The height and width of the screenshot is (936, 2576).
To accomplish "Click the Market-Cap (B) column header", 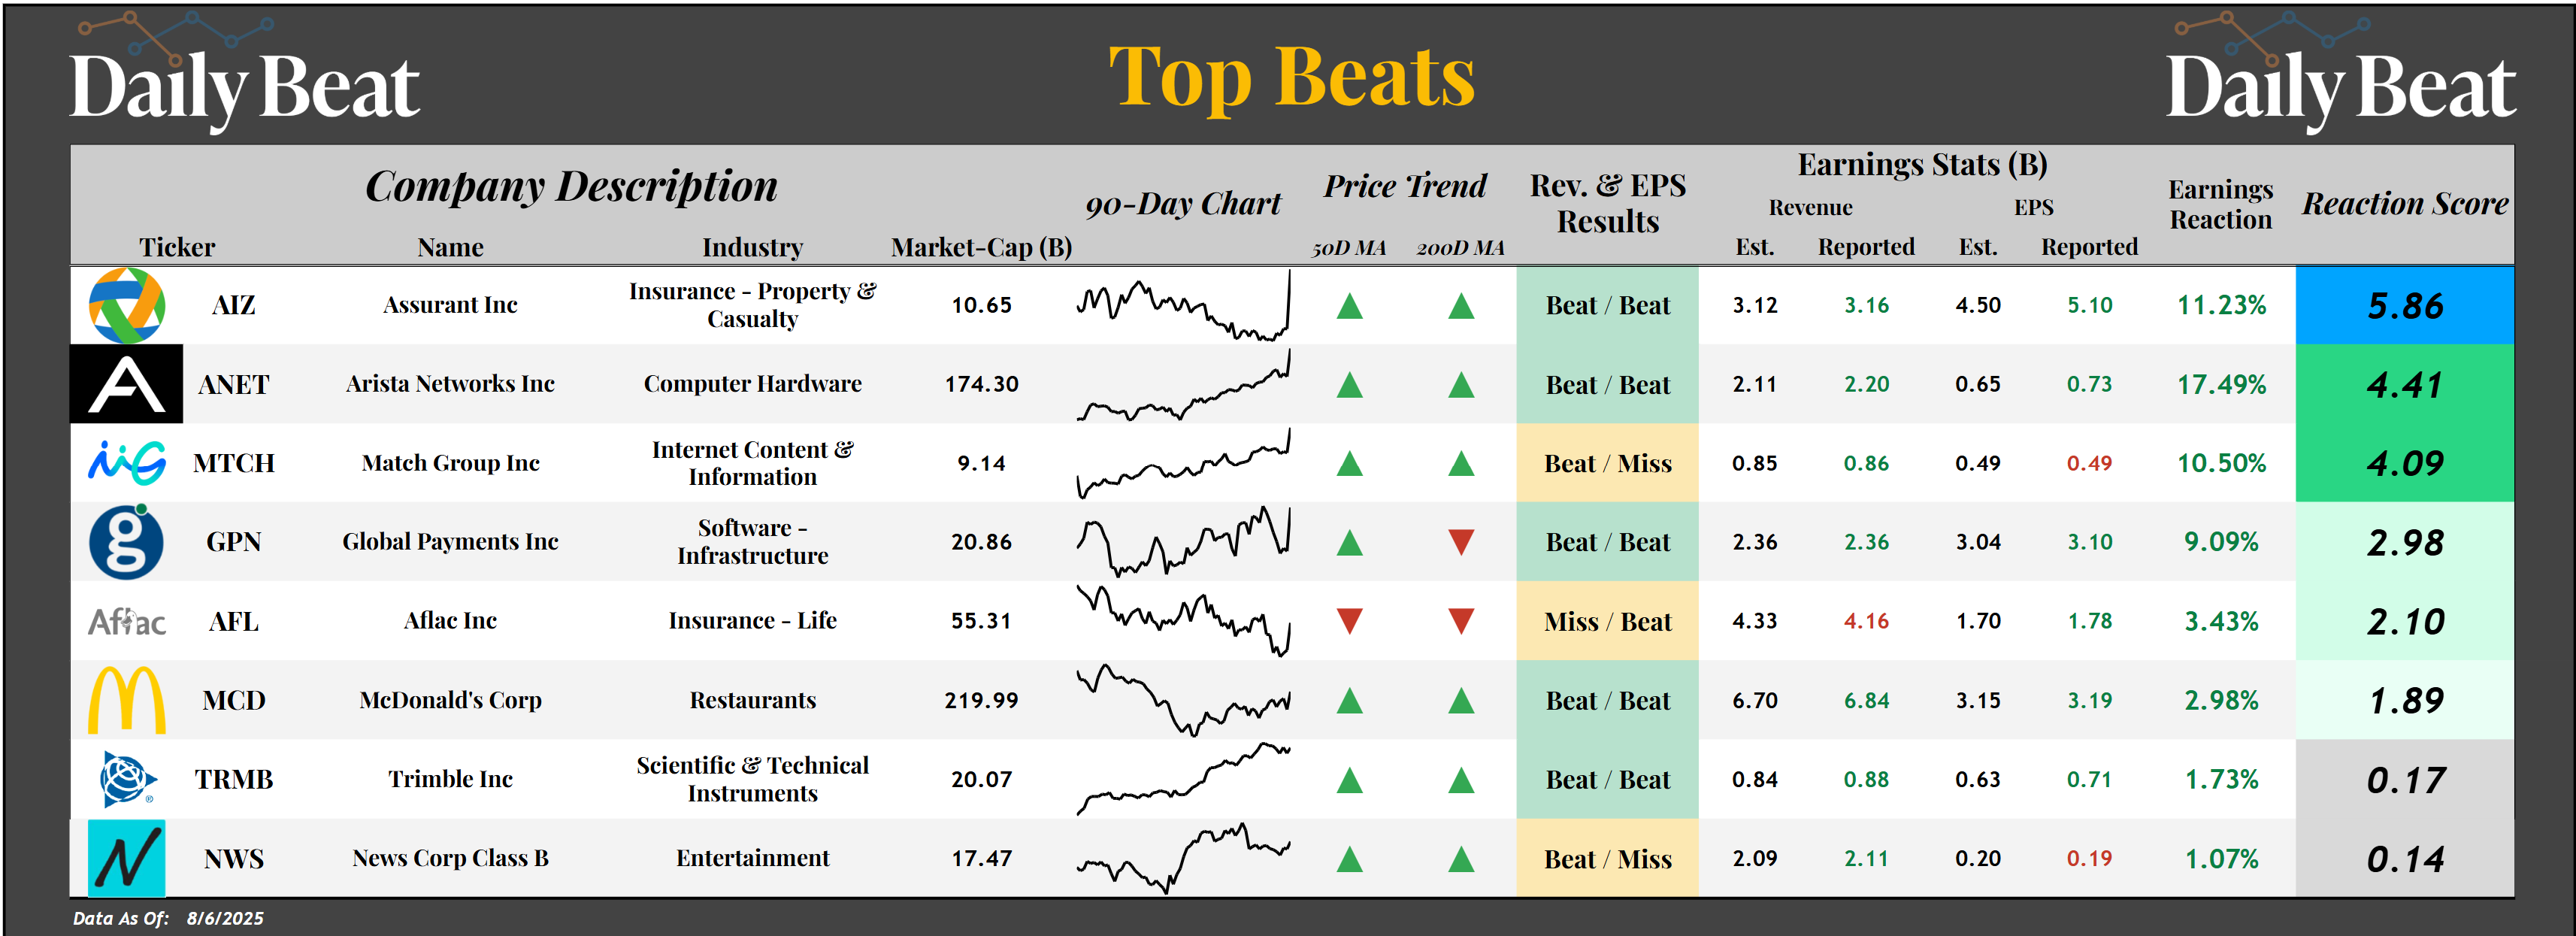I will 981,247.
